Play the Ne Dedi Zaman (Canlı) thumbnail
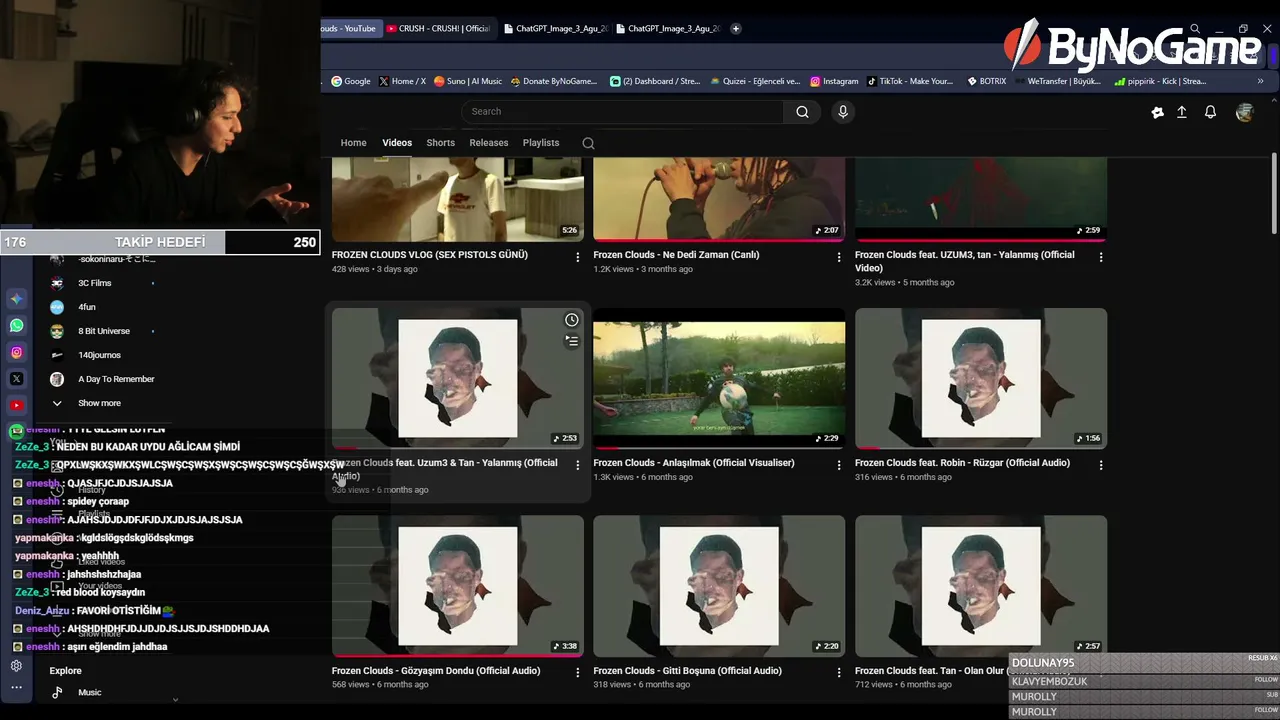Viewport: 1280px width, 720px height. pos(719,199)
